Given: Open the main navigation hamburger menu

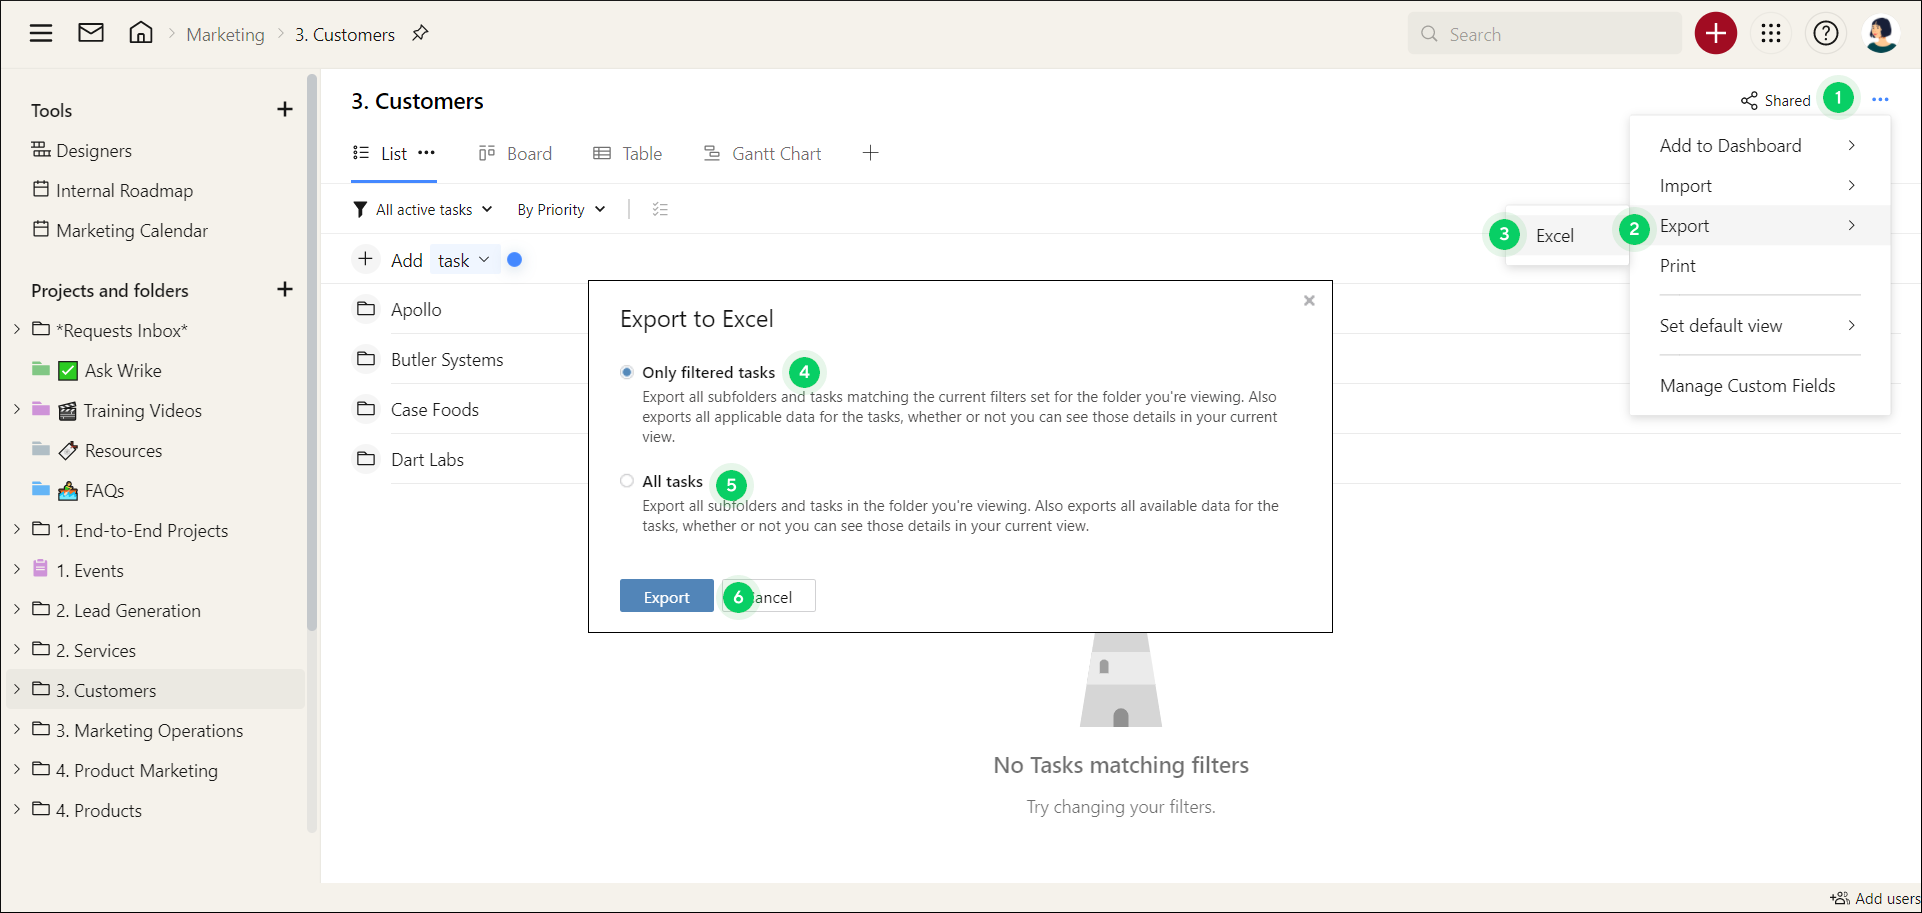Looking at the screenshot, I should pyautogui.click(x=41, y=32).
